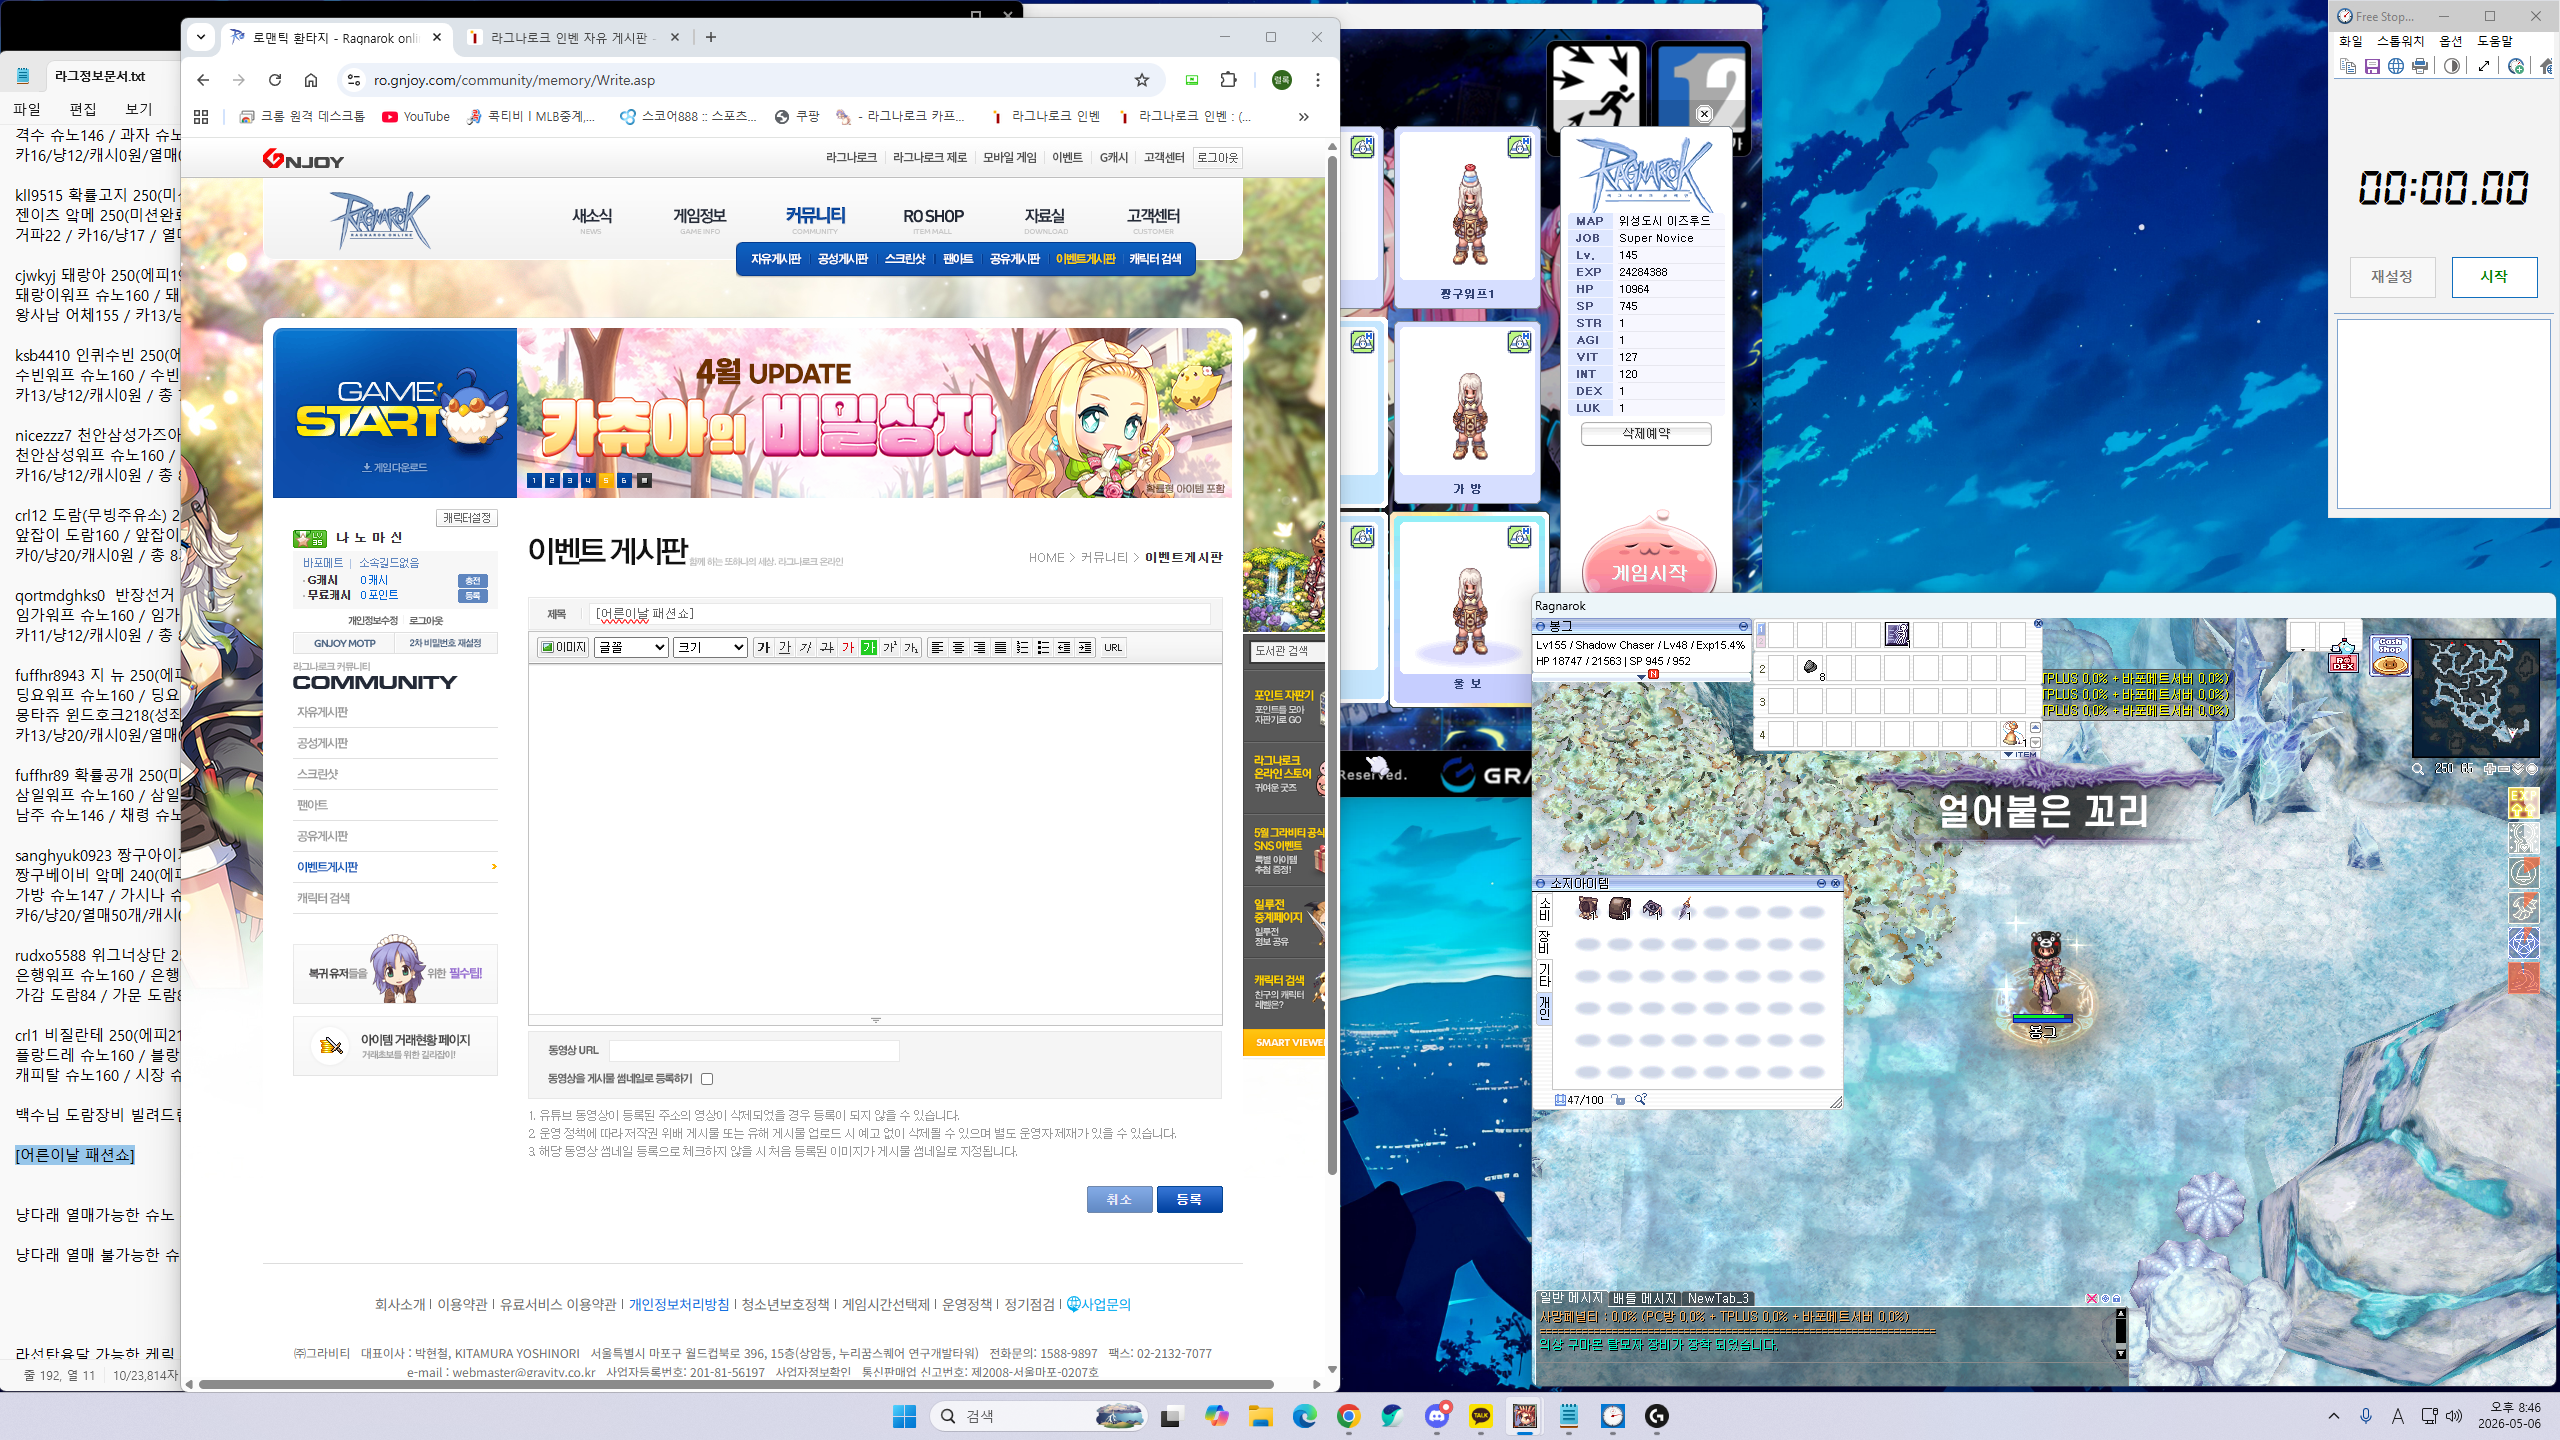Screen dimensions: 2560x1440
Task: Select the 짱구워프1 character slot
Action: click(x=1467, y=216)
